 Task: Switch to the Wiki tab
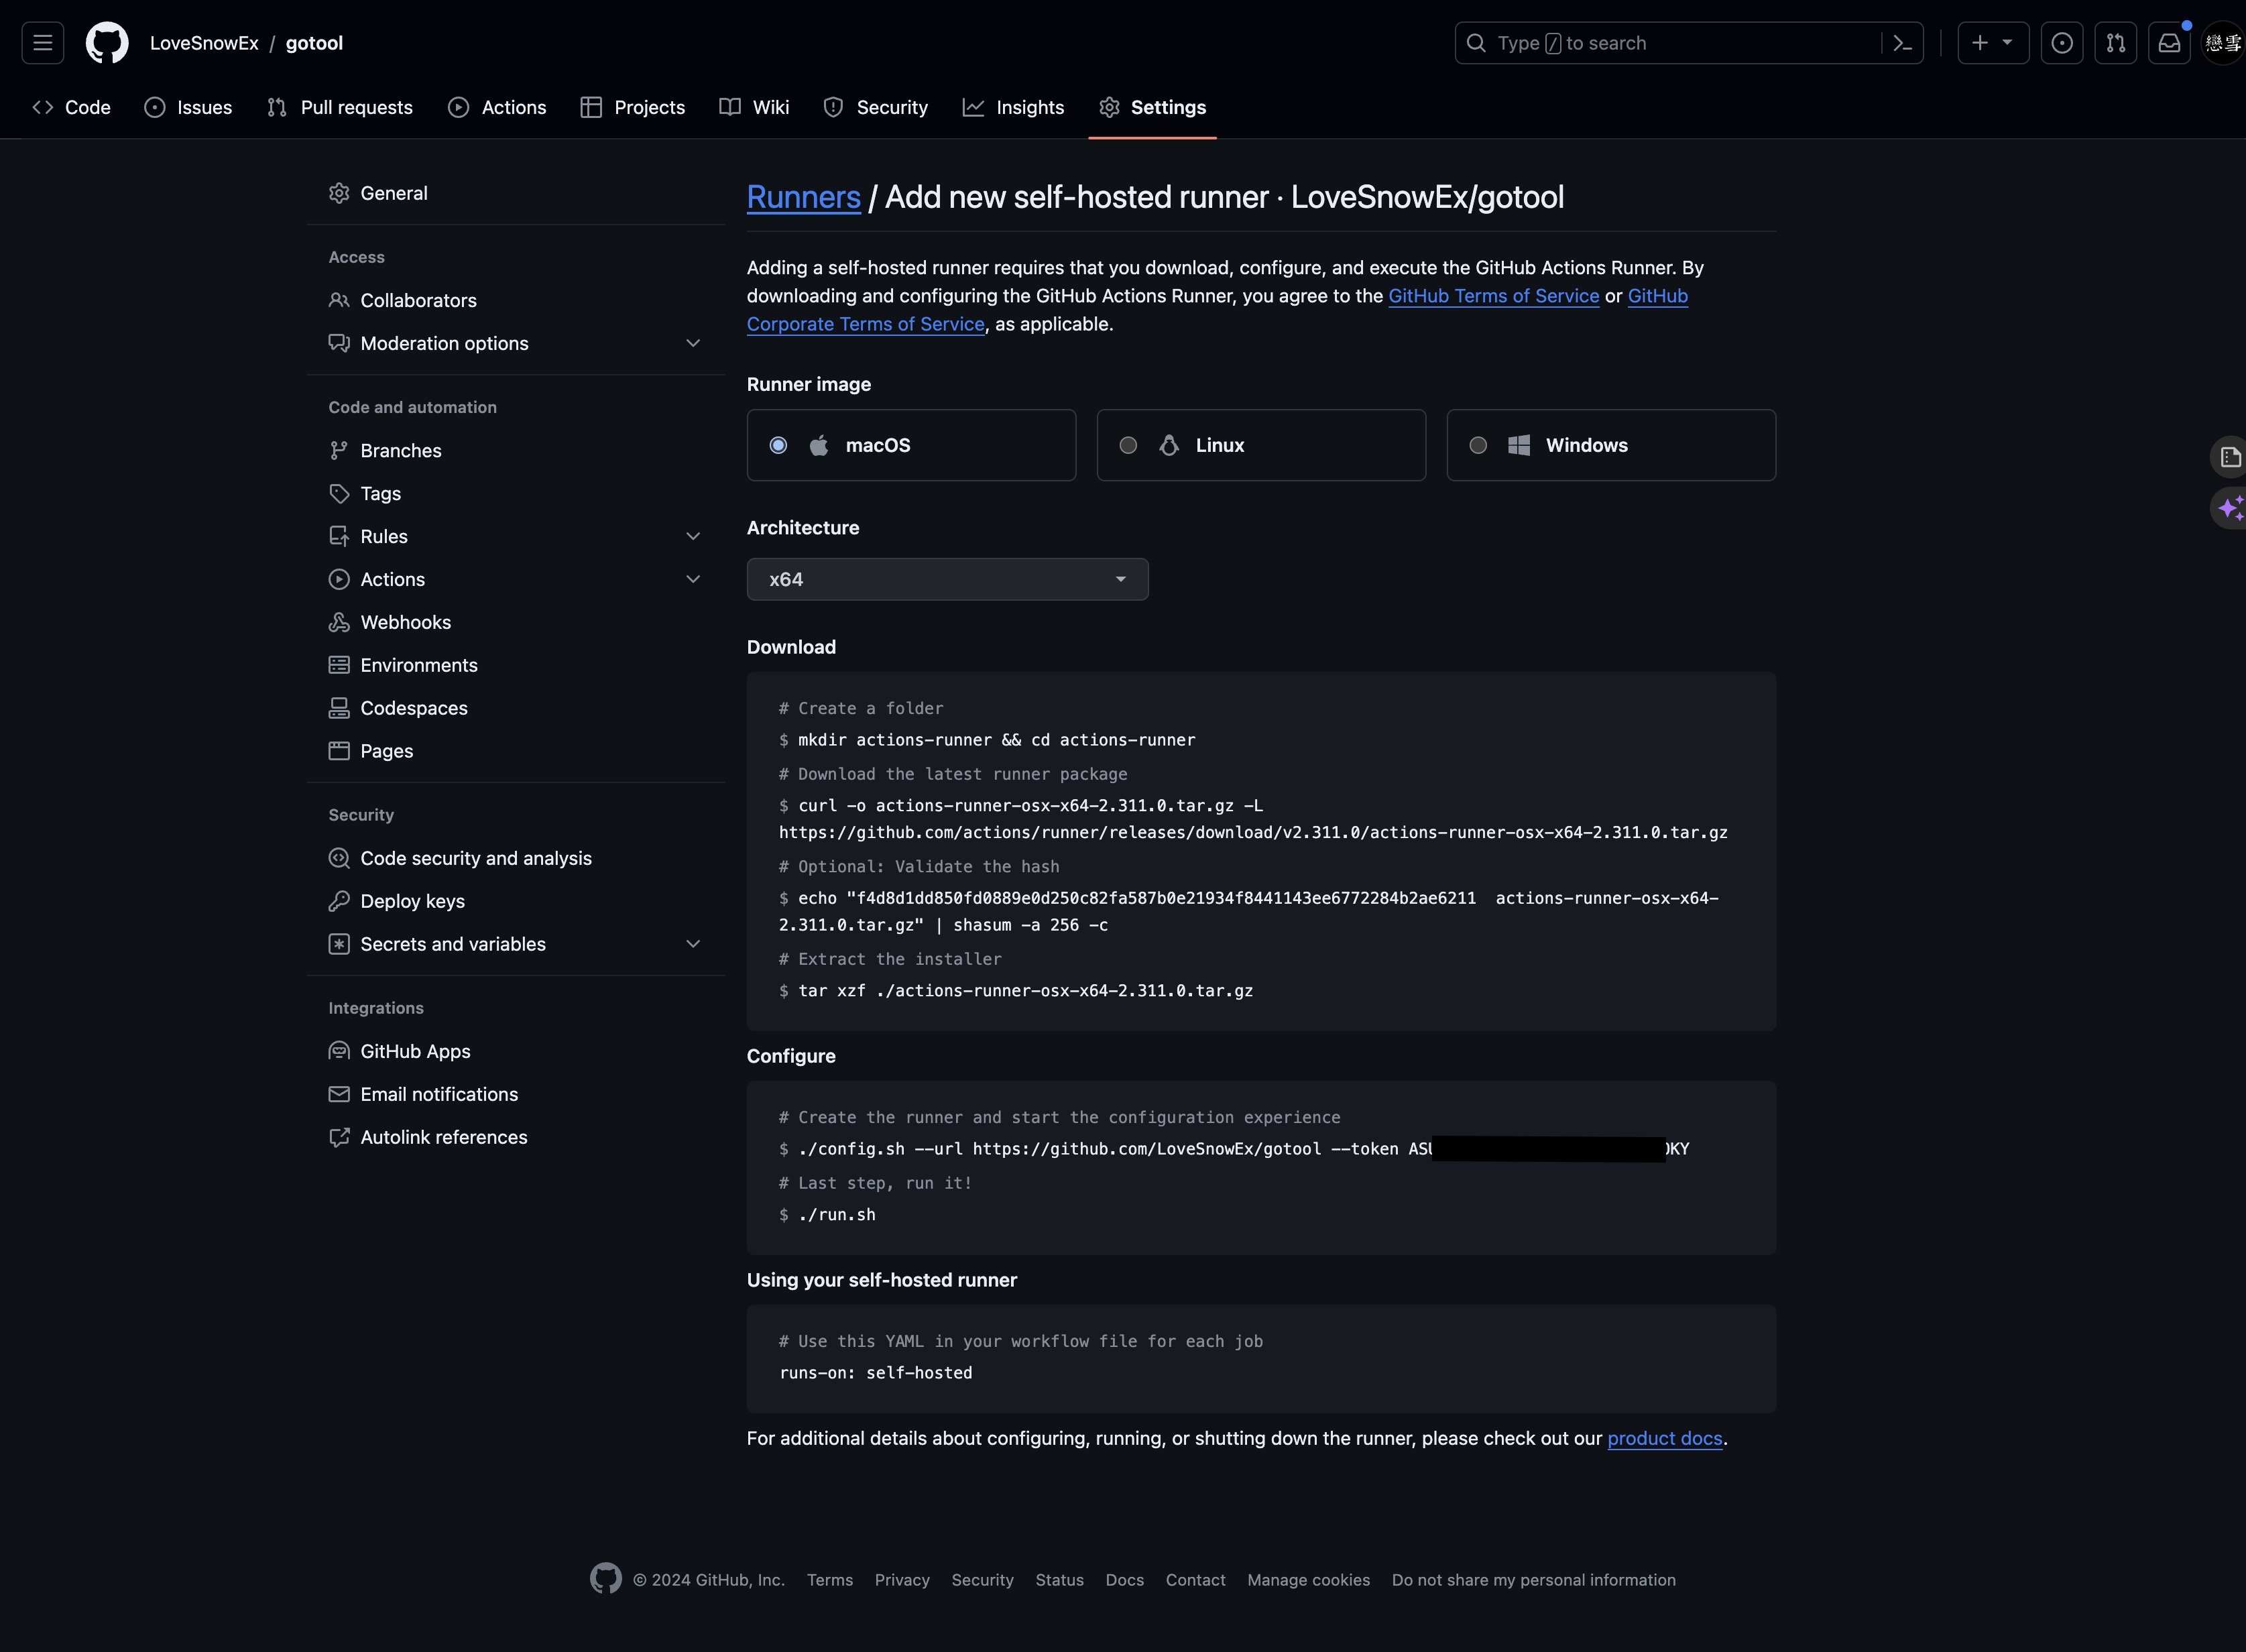pyautogui.click(x=754, y=107)
